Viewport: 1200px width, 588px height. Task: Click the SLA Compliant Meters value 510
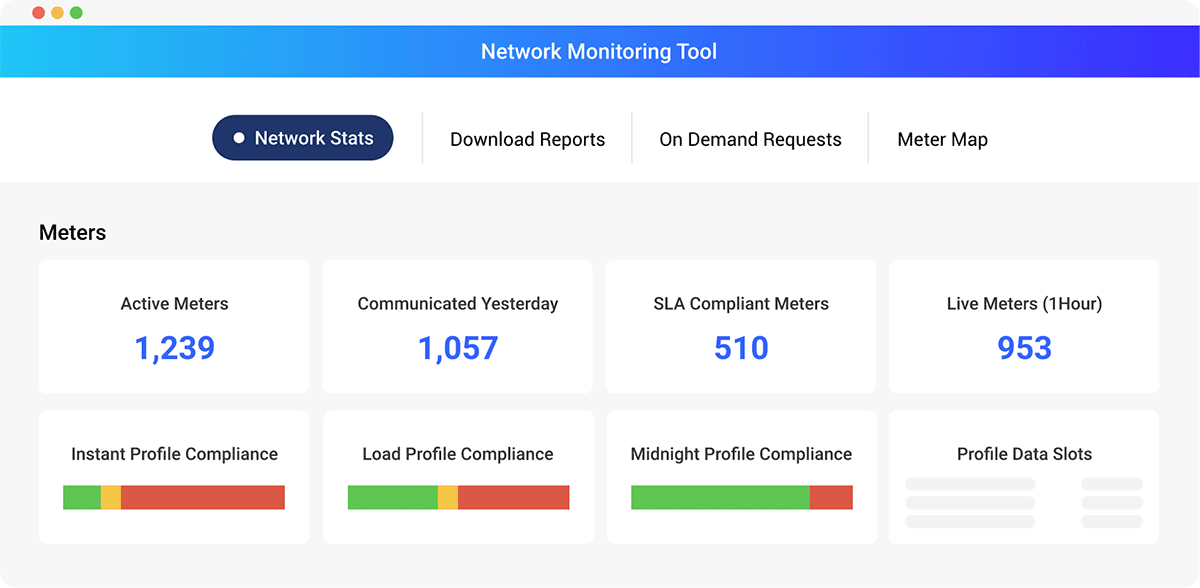(741, 348)
